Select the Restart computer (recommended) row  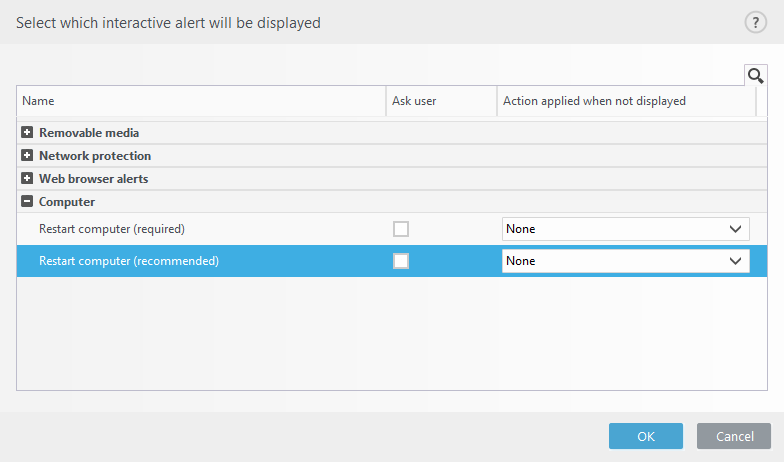click(392, 261)
